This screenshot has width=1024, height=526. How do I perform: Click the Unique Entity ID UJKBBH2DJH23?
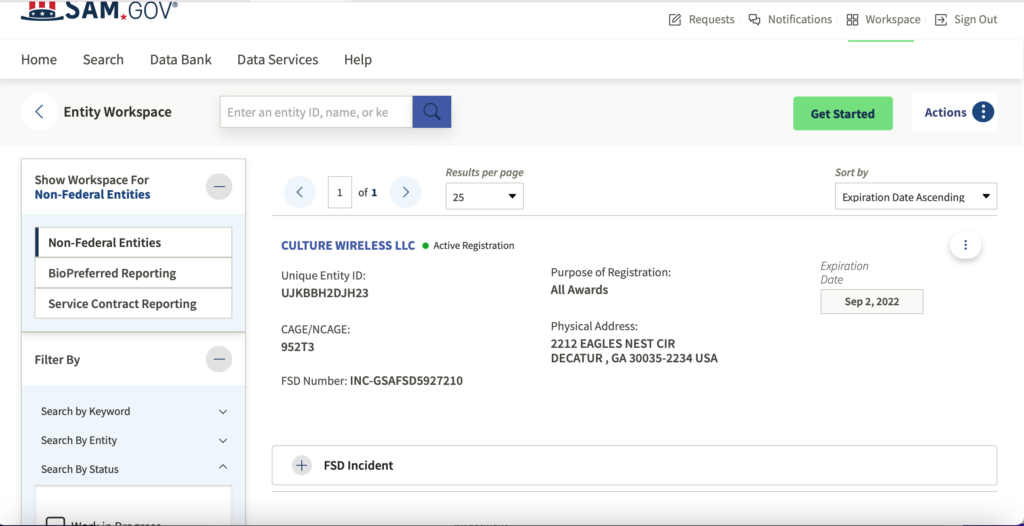[x=325, y=293]
